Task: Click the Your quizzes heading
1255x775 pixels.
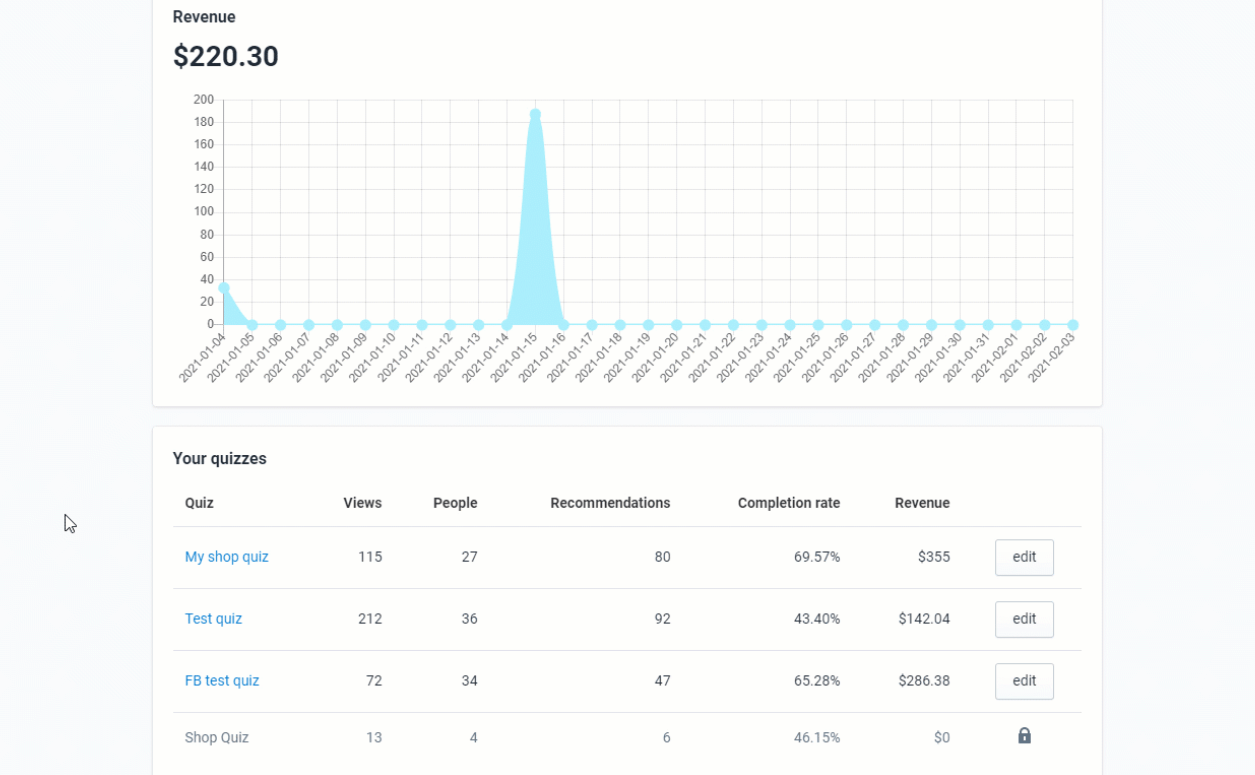Action: click(x=220, y=458)
